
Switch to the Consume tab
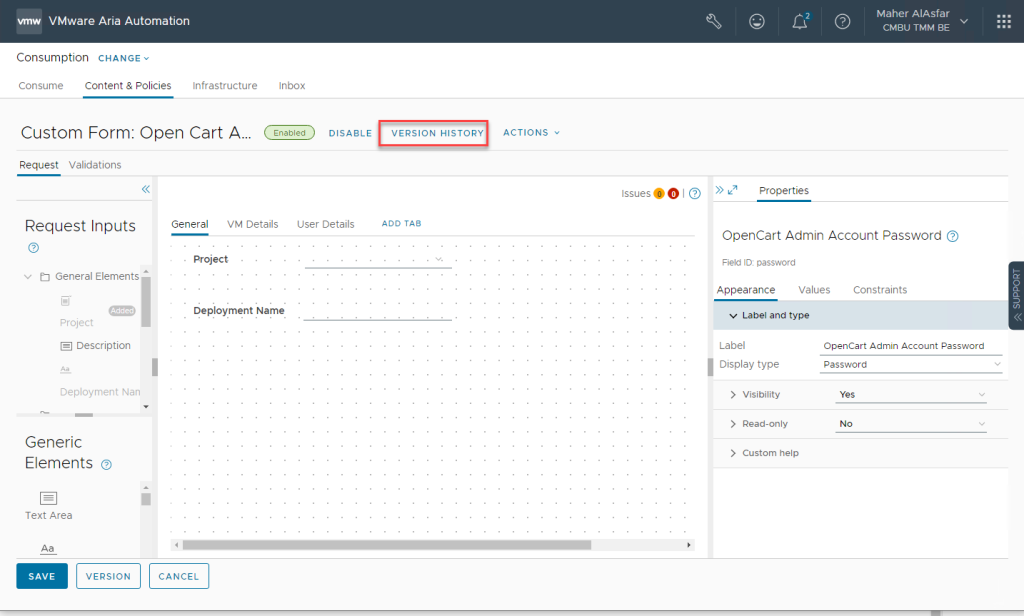pos(41,86)
